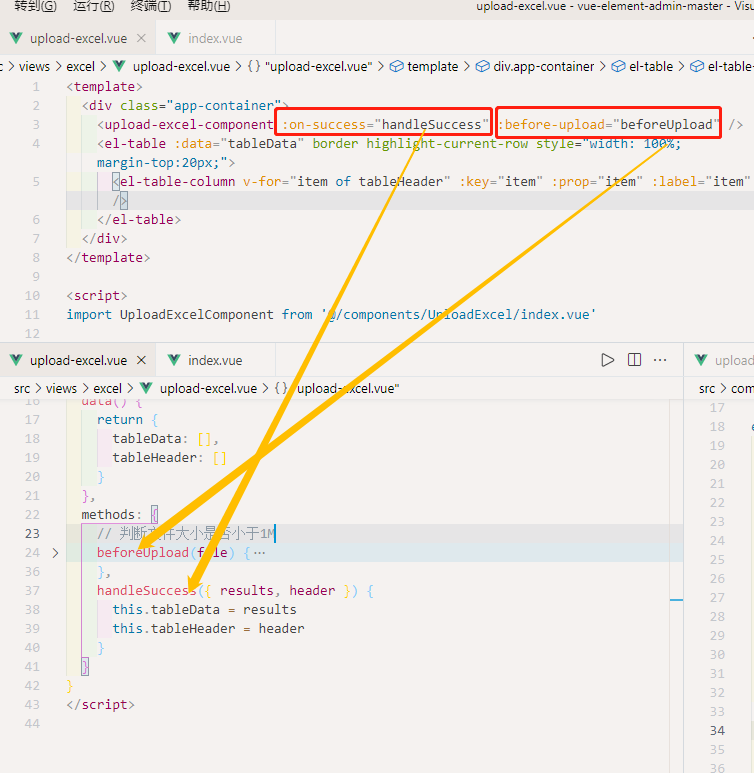Close upload-excel.vue tab in lower editor

(x=142, y=360)
